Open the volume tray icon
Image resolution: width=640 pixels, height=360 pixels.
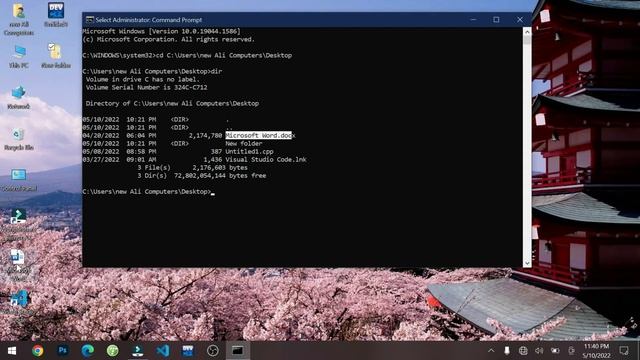(539, 351)
